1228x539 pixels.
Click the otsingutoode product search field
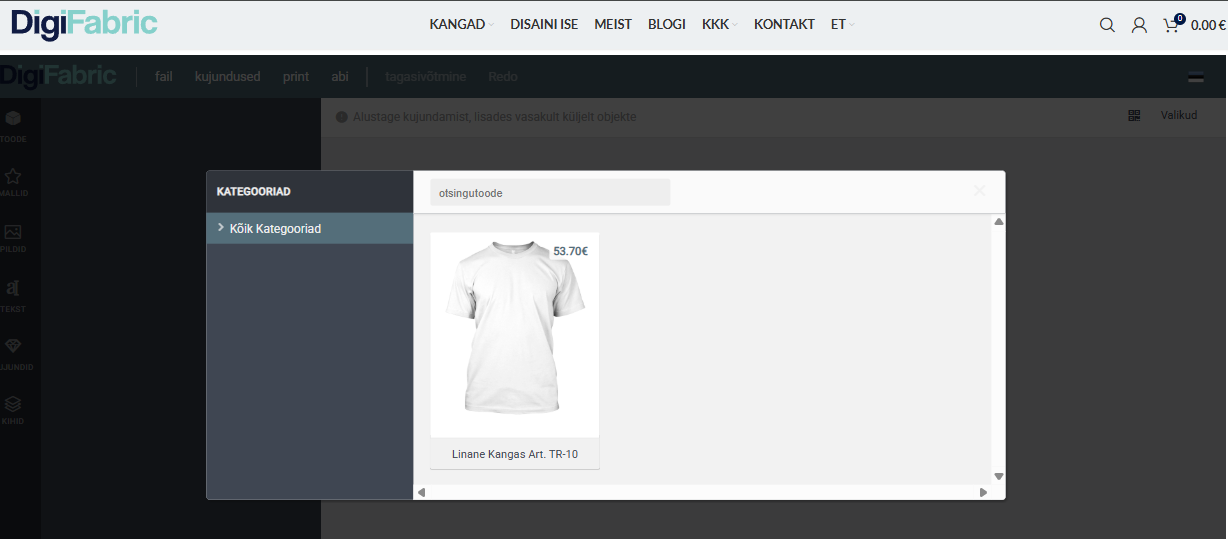pyautogui.click(x=549, y=193)
